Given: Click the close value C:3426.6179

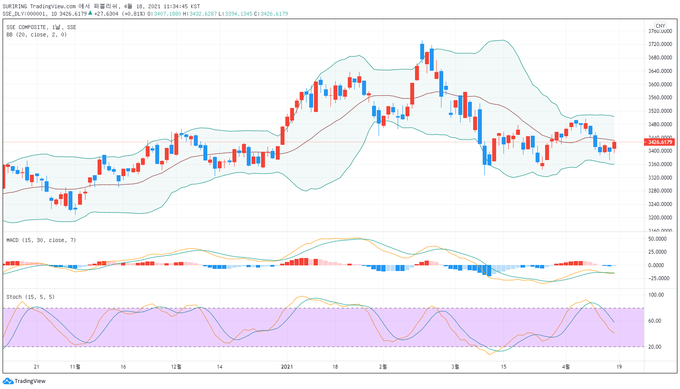Looking at the screenshot, I should point(271,13).
